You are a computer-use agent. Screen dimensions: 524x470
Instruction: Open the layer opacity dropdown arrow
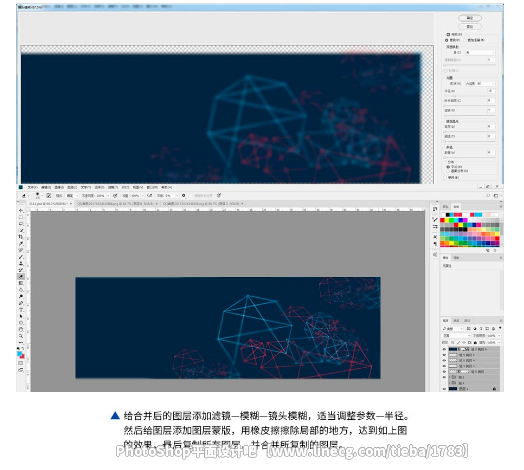pyautogui.click(x=499, y=335)
